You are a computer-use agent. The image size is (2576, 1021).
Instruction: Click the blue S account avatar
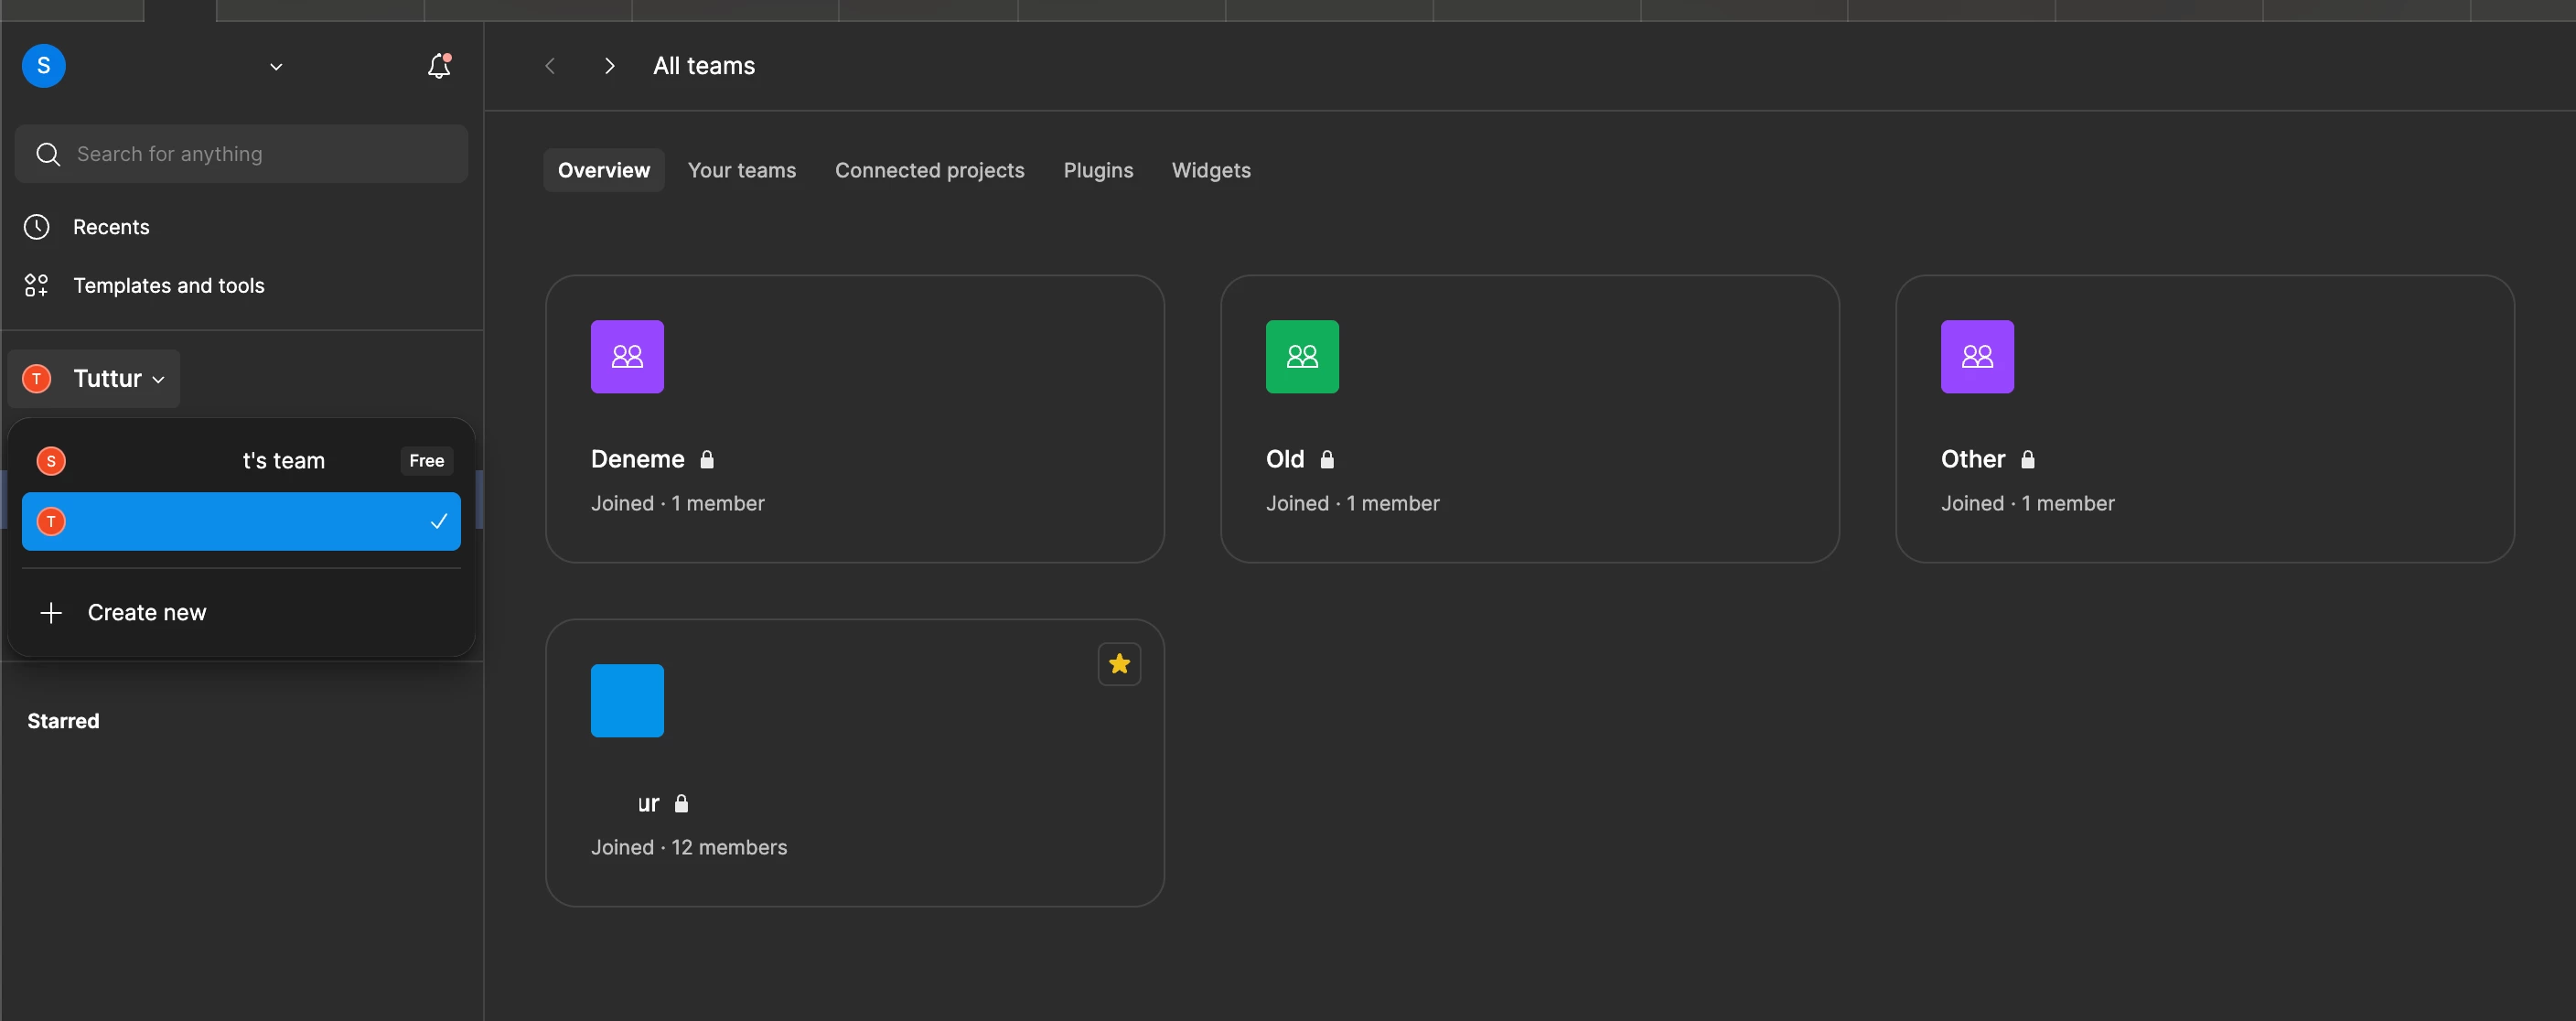tap(44, 66)
